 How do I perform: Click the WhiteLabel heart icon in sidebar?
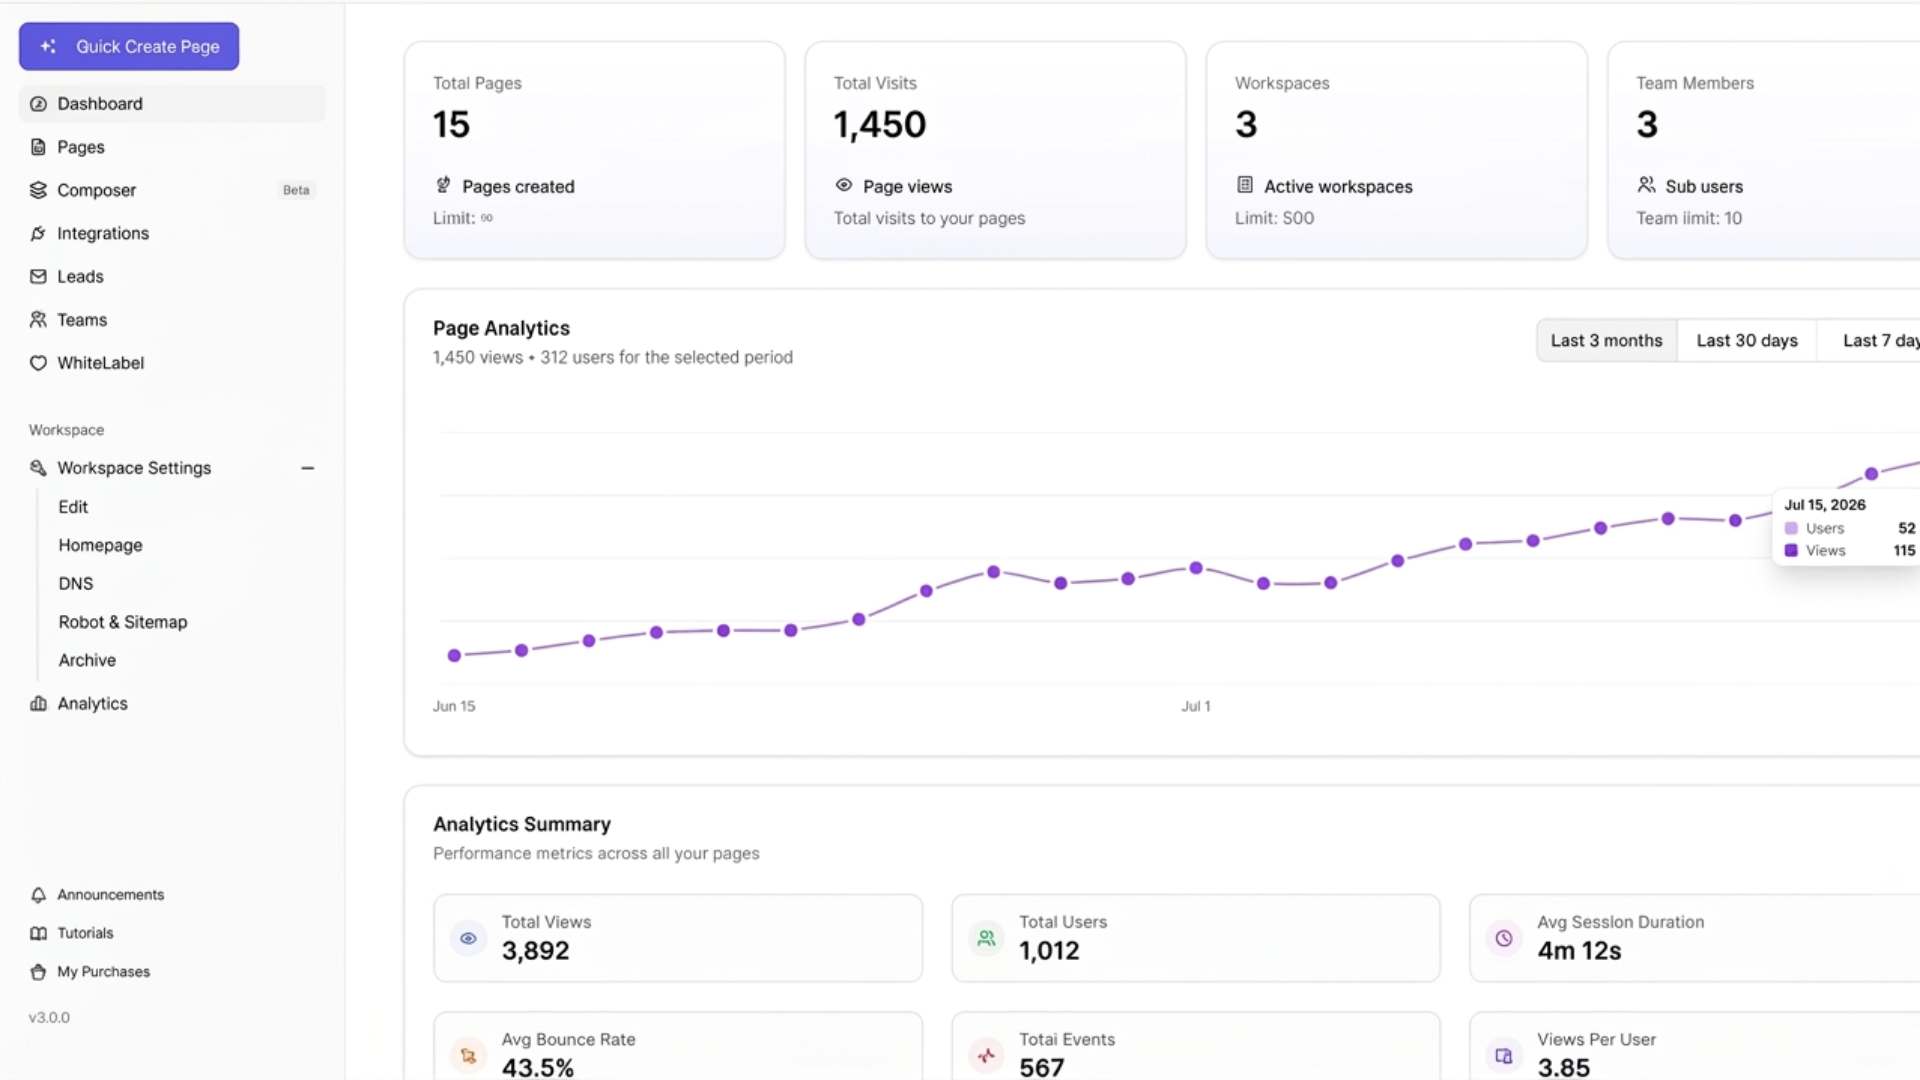point(38,363)
